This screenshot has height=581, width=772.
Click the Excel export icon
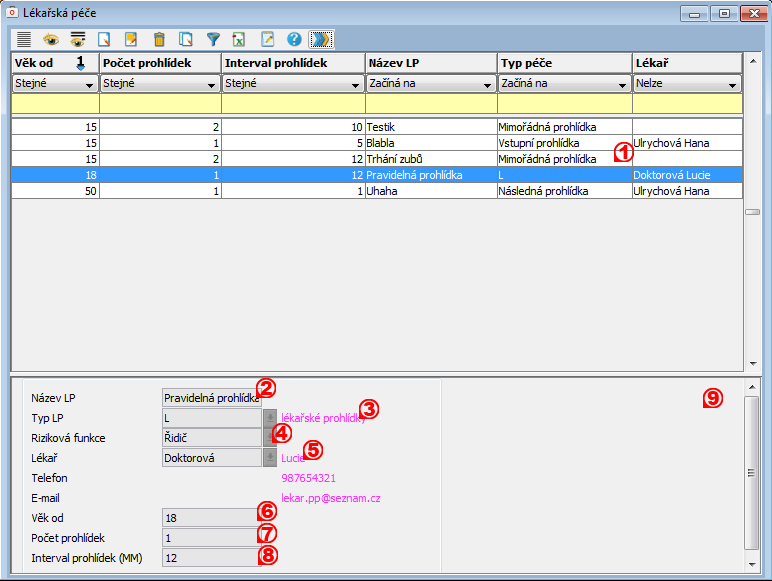pyautogui.click(x=240, y=40)
